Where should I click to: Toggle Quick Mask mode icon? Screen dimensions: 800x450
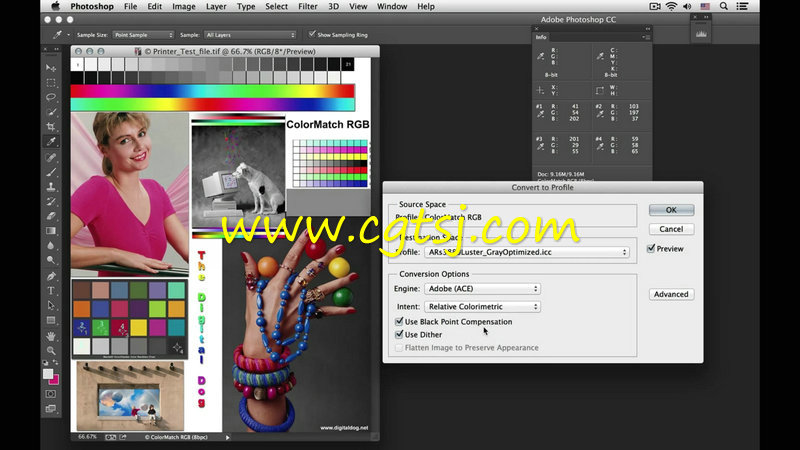51,394
